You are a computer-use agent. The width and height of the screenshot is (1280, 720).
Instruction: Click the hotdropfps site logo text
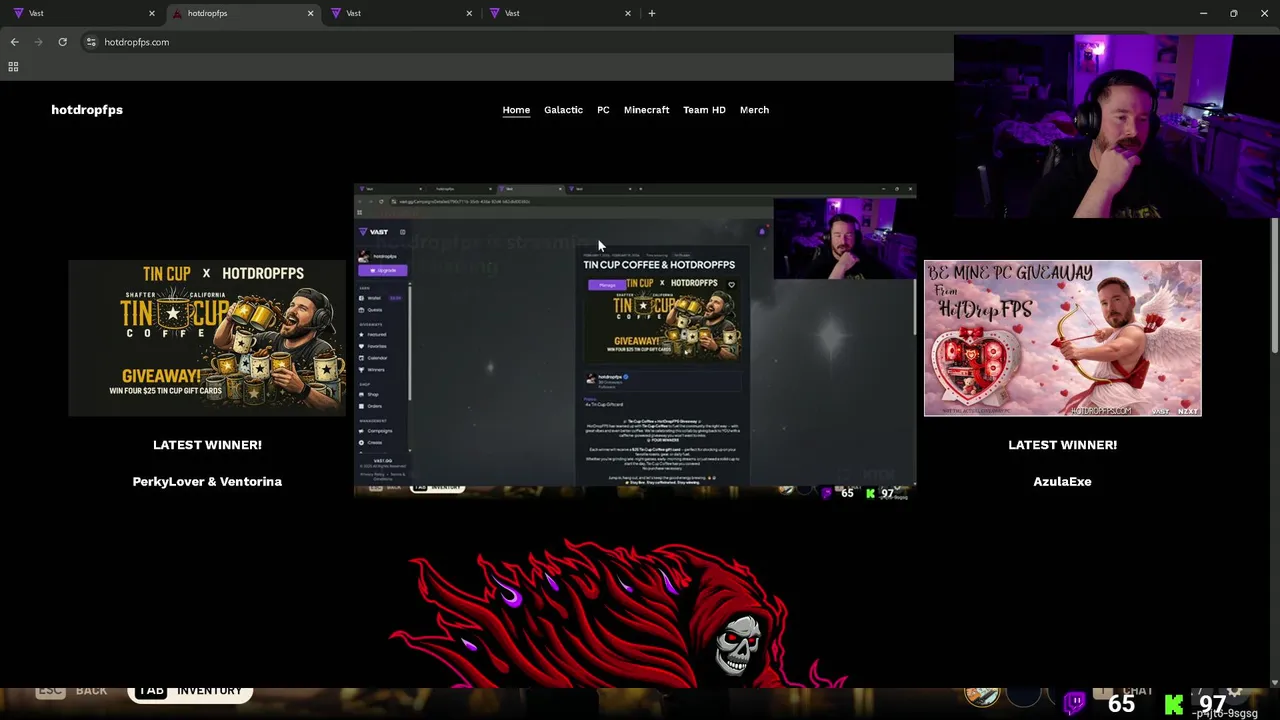[87, 110]
